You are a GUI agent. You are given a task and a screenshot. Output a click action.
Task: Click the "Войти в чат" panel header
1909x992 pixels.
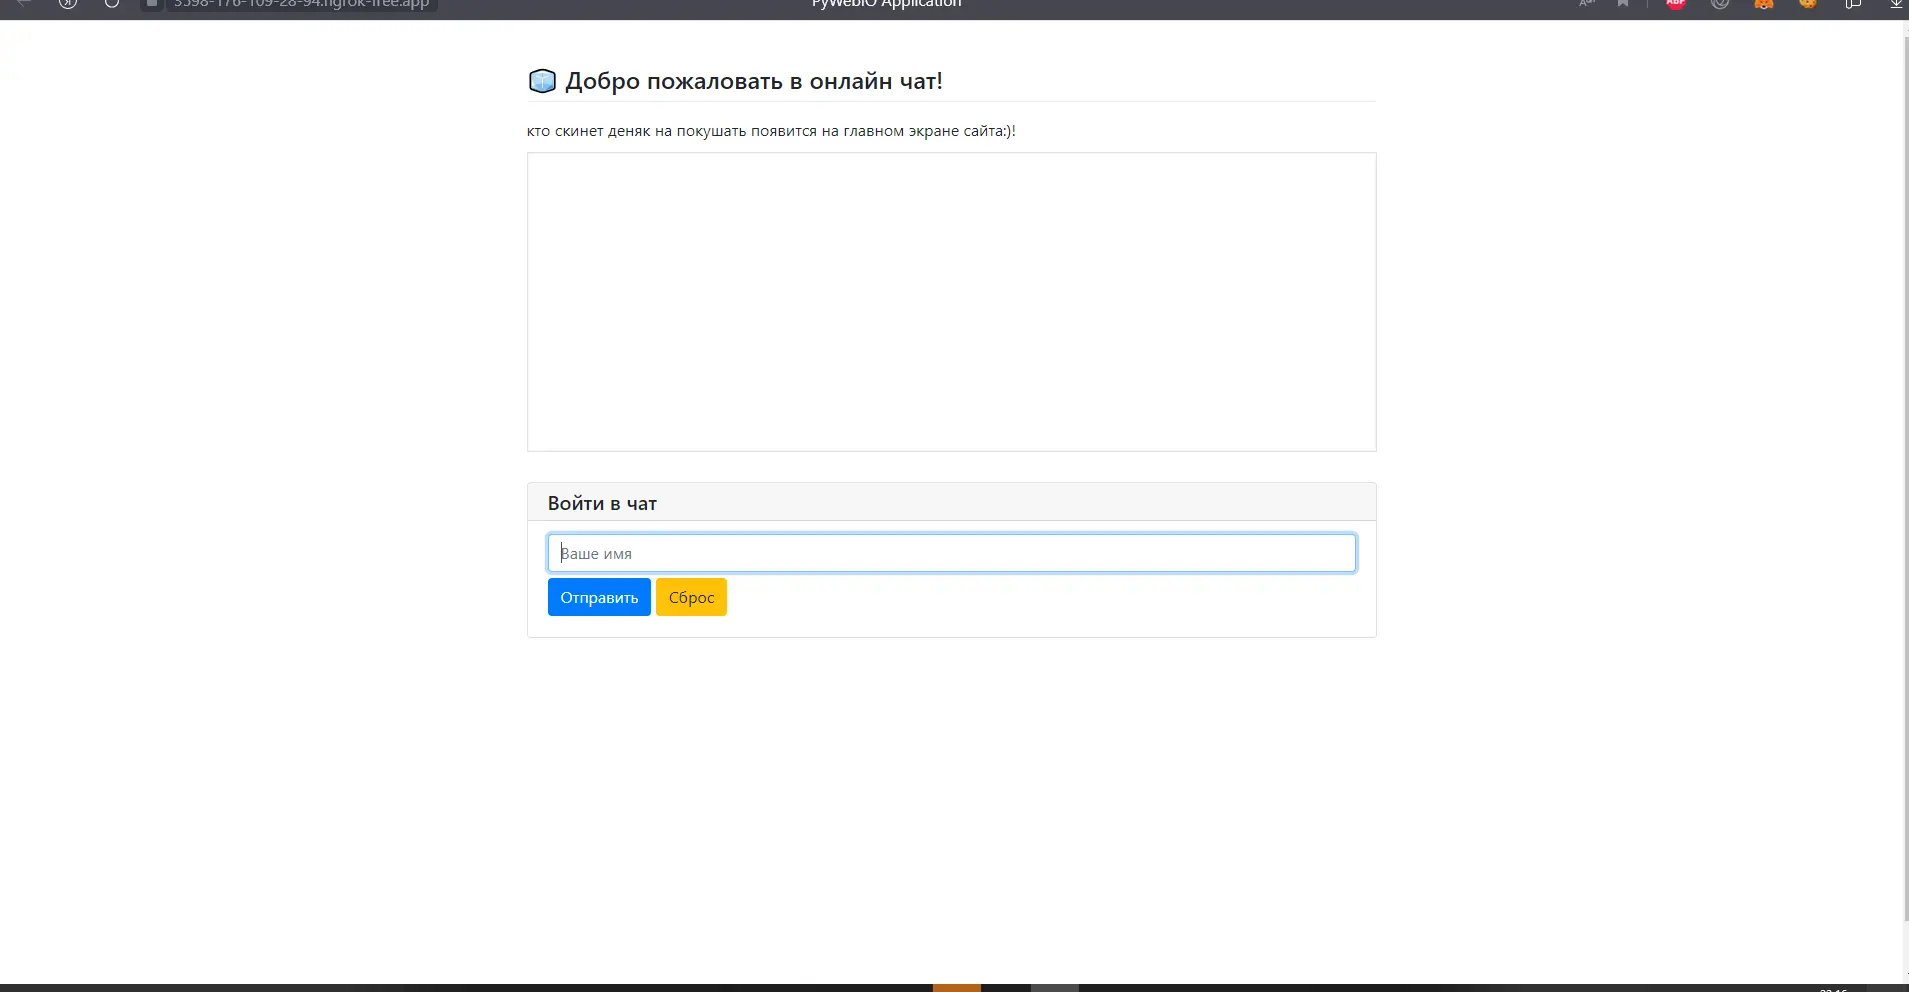(x=951, y=503)
